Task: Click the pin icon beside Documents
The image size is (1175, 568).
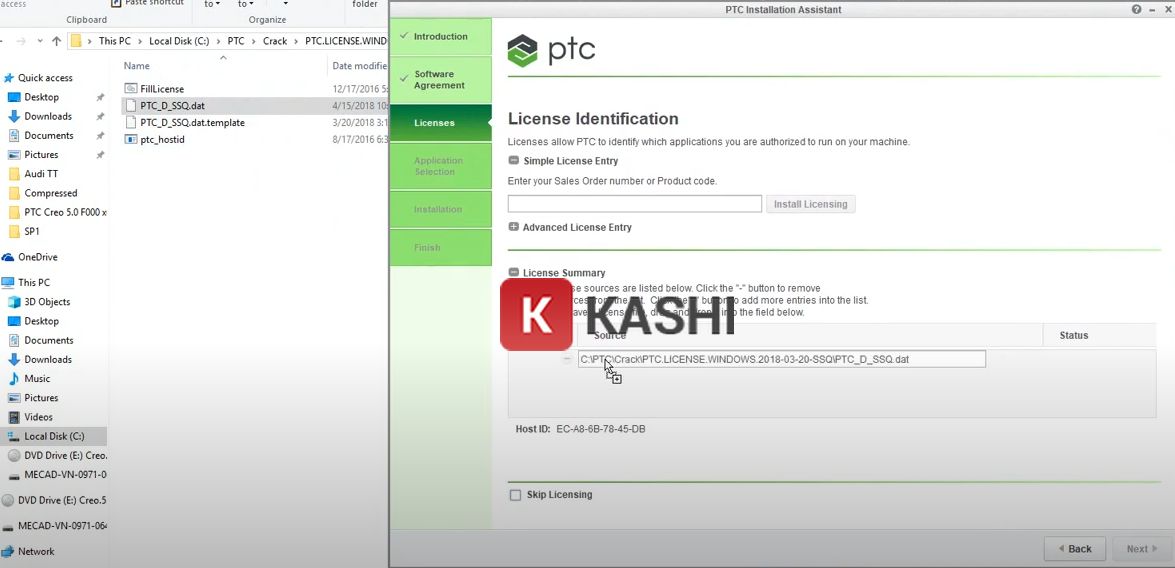Action: [100, 136]
